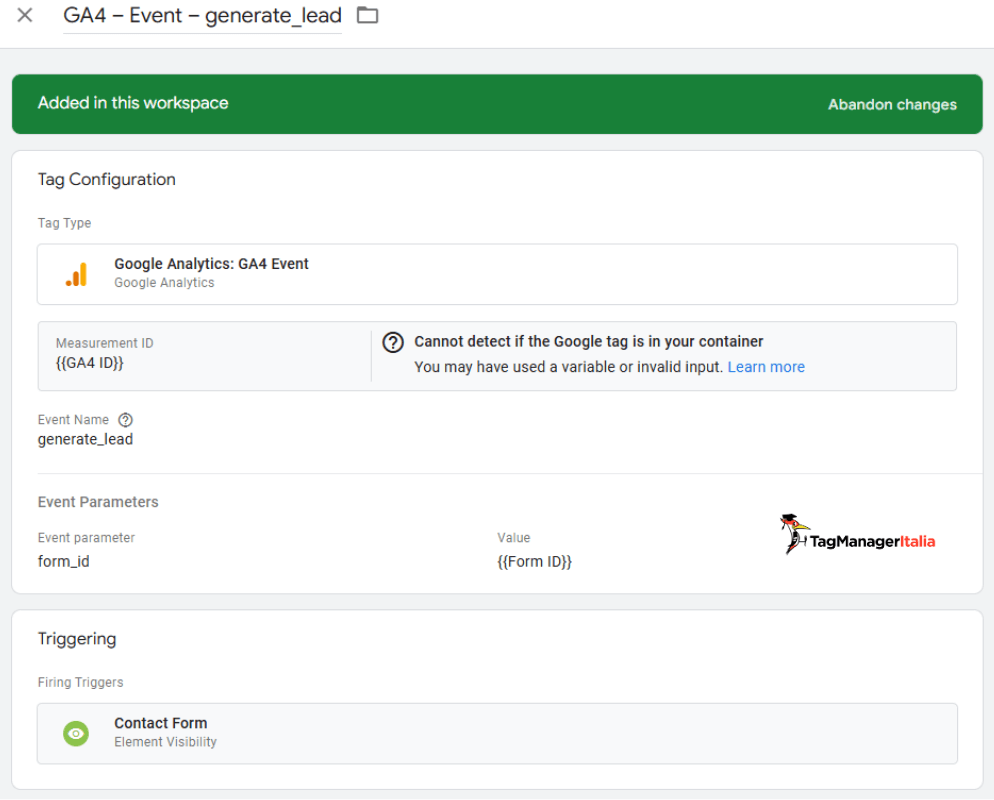
Task: Edit the tag name GA4 – Event – generate_lead
Action: pyautogui.click(x=202, y=15)
